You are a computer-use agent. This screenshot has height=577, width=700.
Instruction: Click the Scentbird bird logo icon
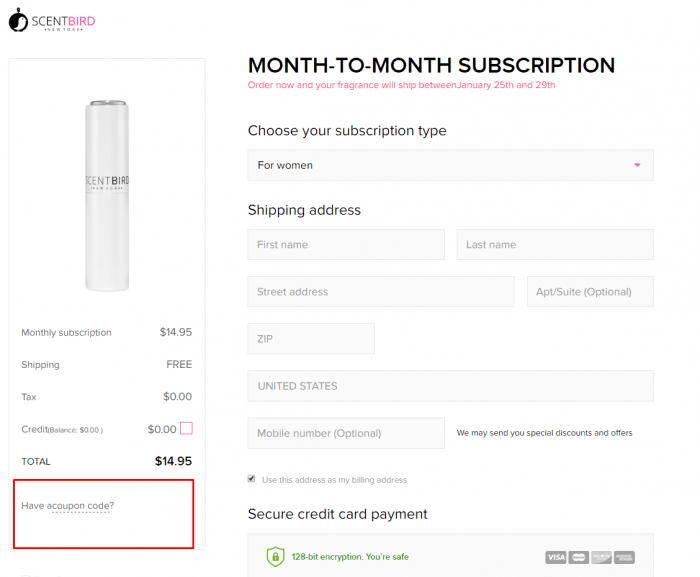18,20
